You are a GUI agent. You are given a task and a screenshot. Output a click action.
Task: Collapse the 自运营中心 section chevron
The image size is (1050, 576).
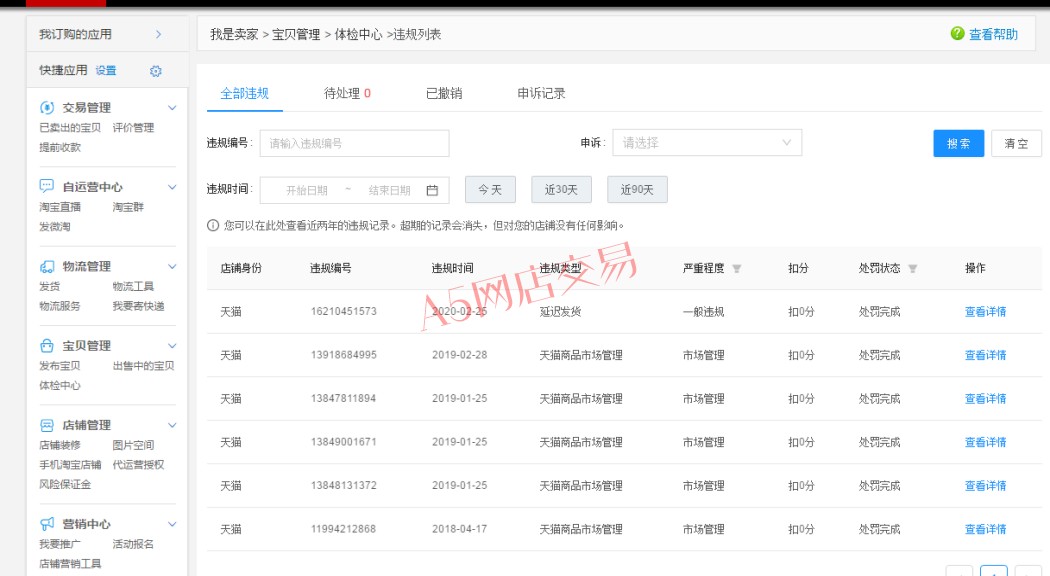point(172,187)
